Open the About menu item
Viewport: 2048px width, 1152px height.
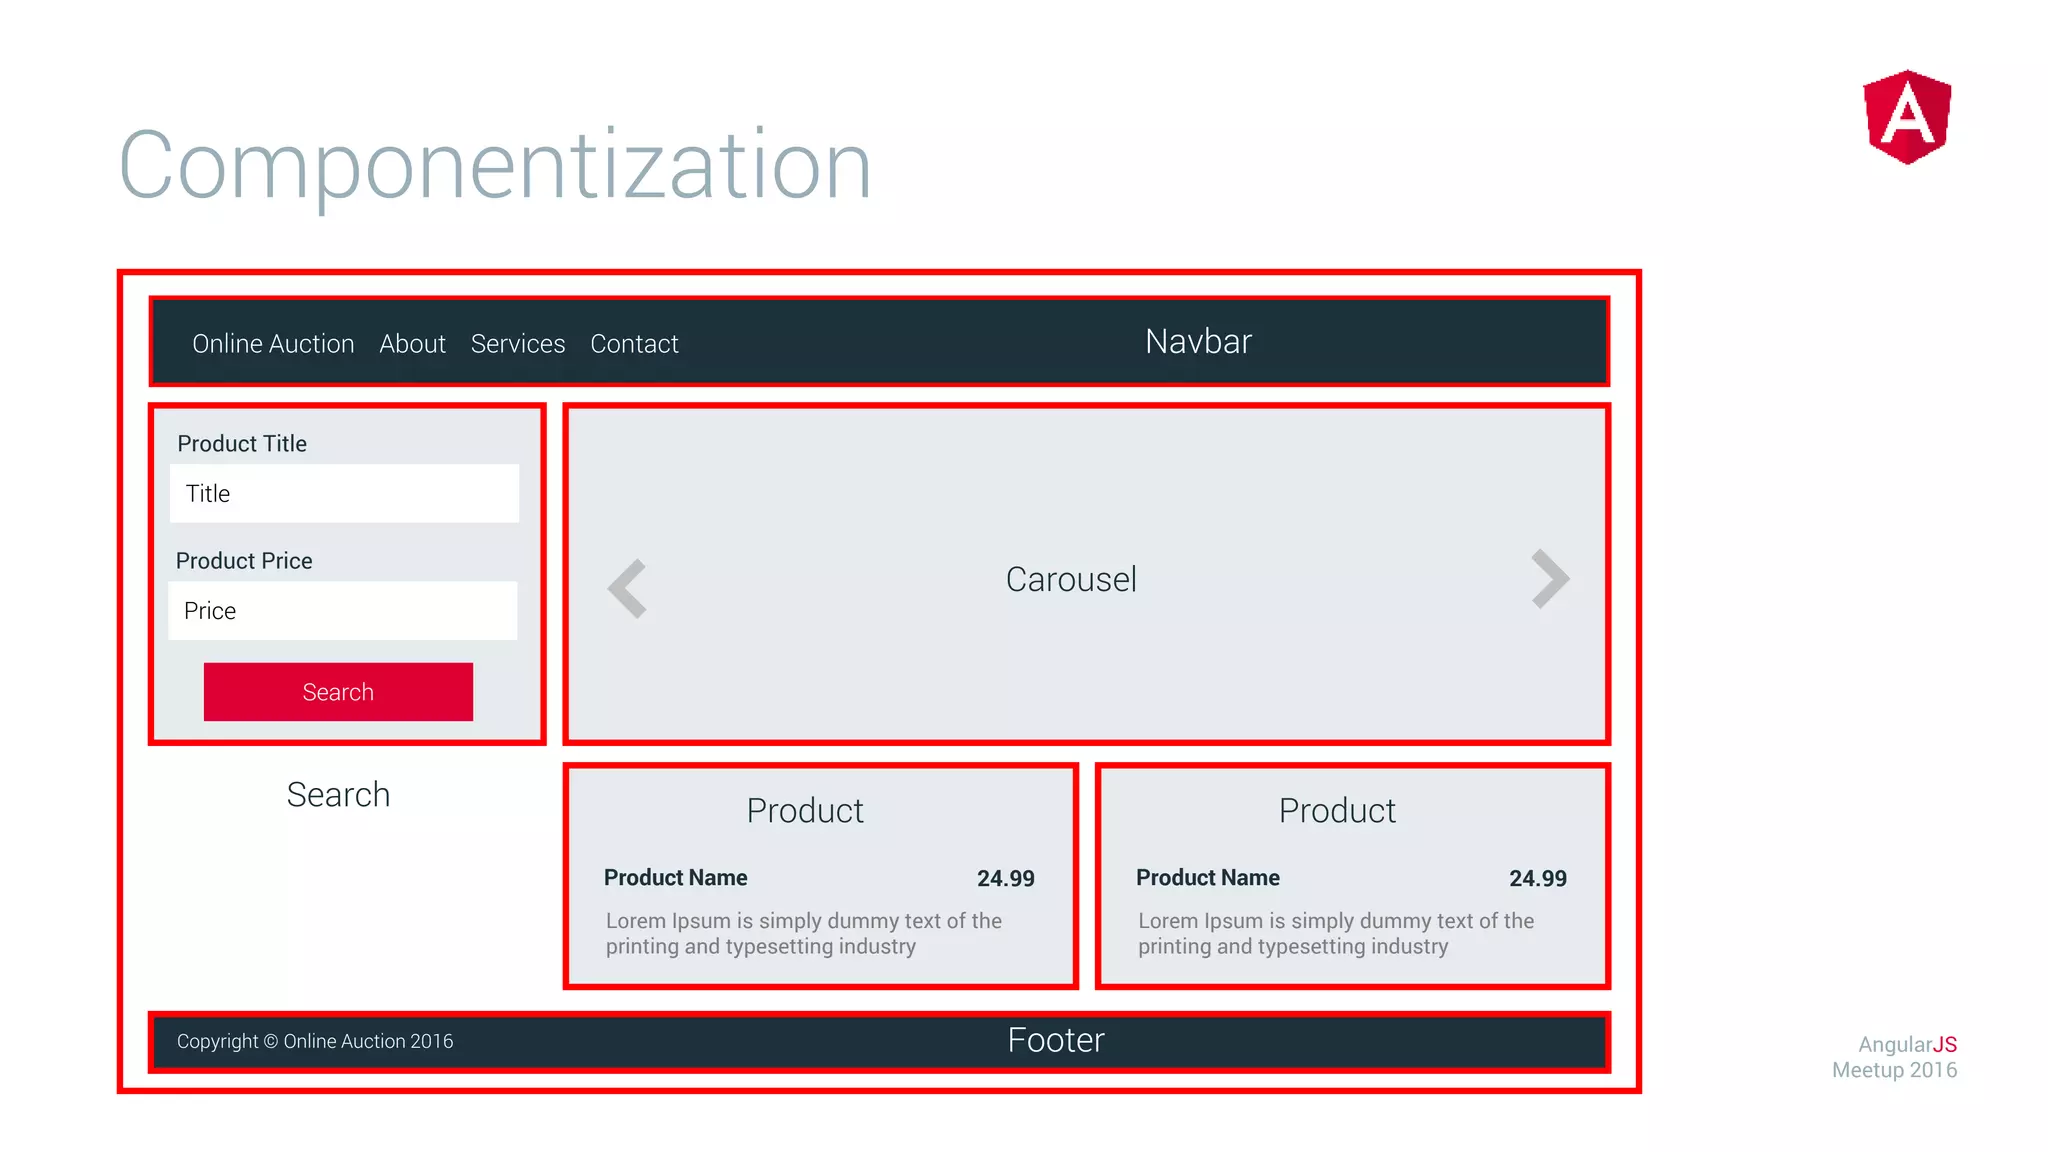(412, 343)
